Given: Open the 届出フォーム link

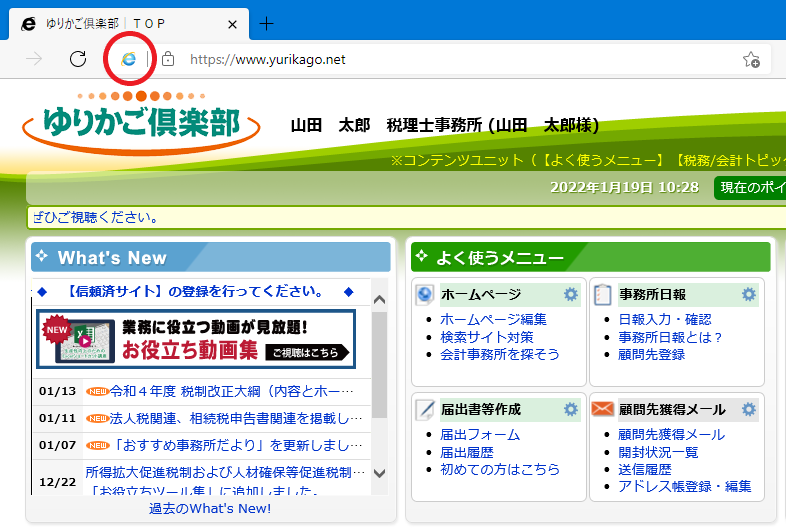Looking at the screenshot, I should click(480, 435).
